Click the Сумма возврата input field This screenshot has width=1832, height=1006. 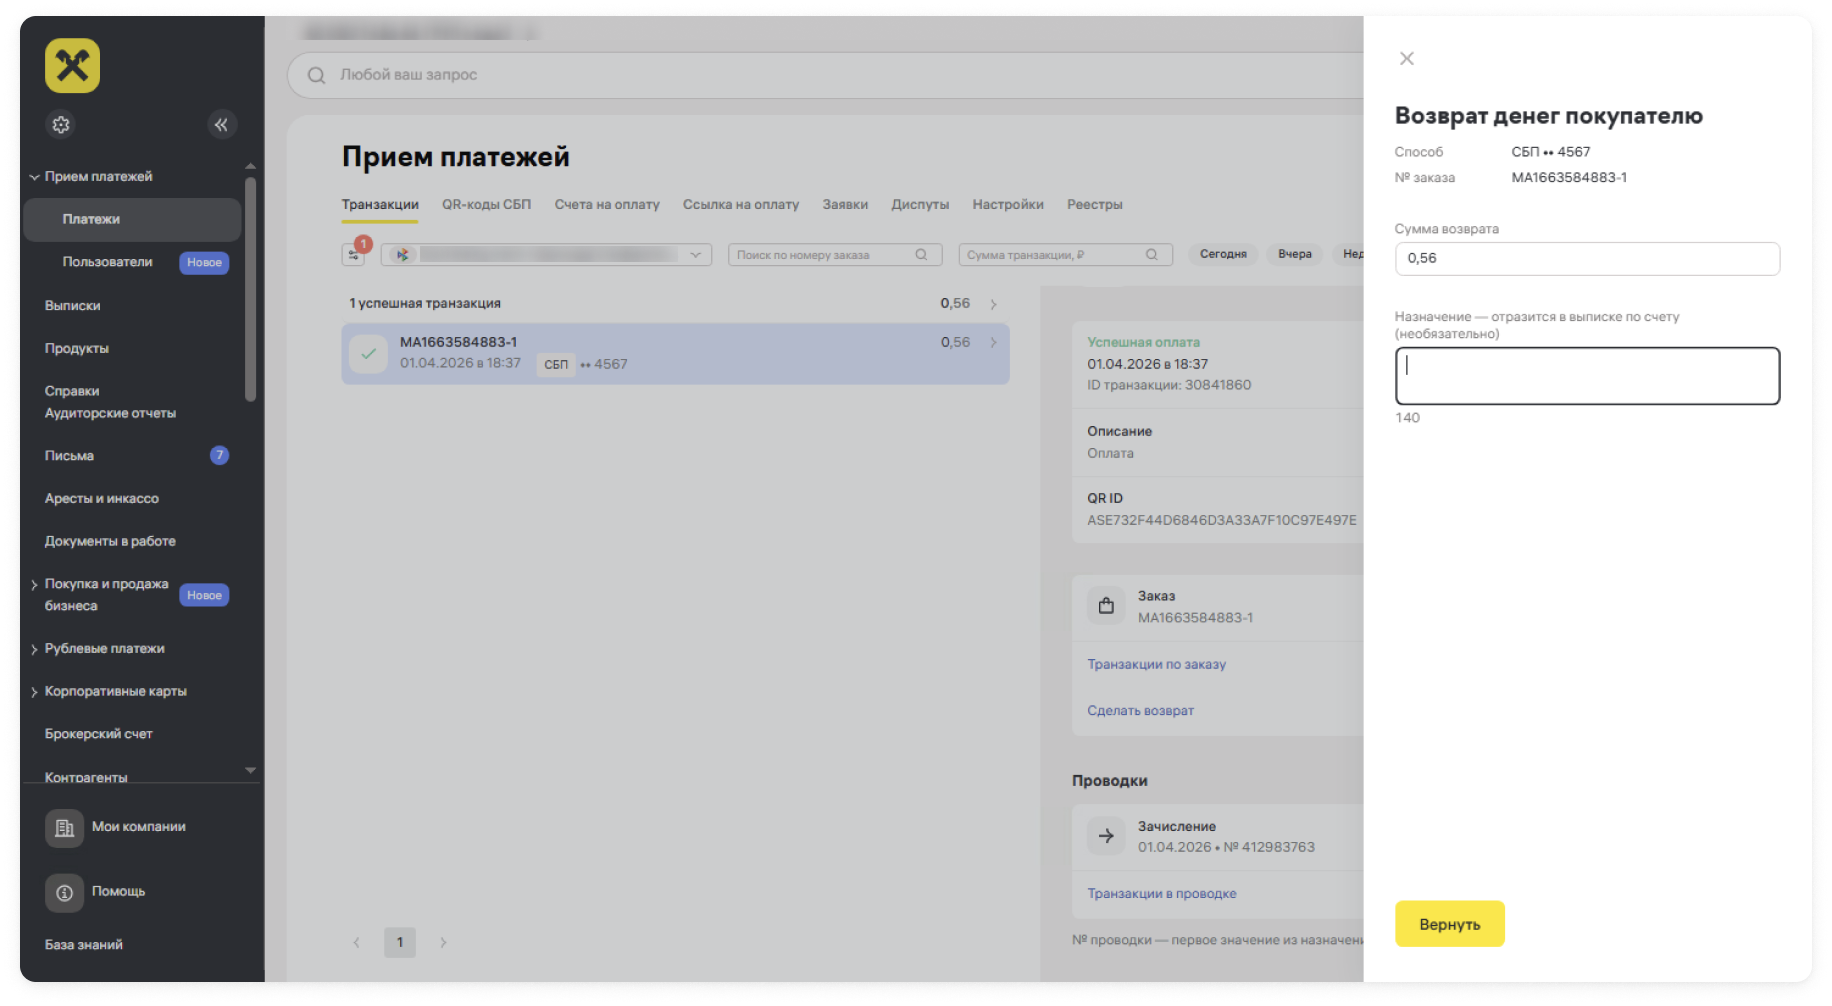coord(1587,259)
